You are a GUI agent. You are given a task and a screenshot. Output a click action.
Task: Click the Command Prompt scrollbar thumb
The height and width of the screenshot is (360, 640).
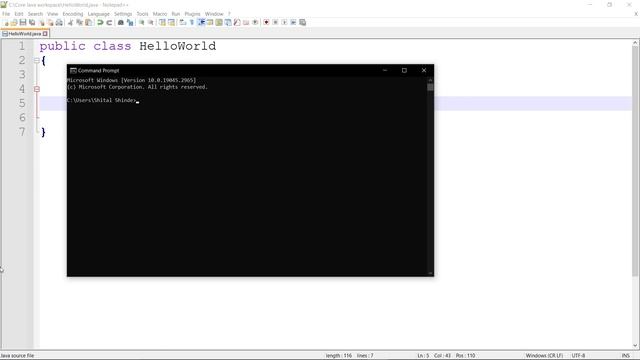(430, 87)
